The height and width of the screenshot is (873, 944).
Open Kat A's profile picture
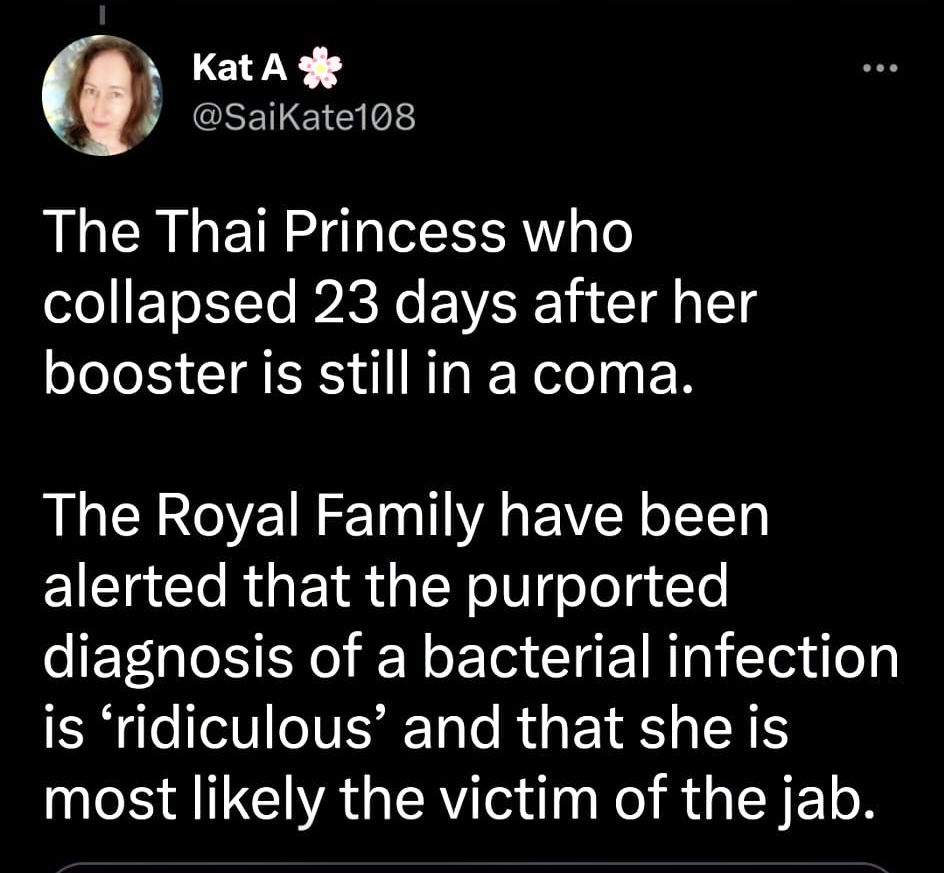click(102, 95)
